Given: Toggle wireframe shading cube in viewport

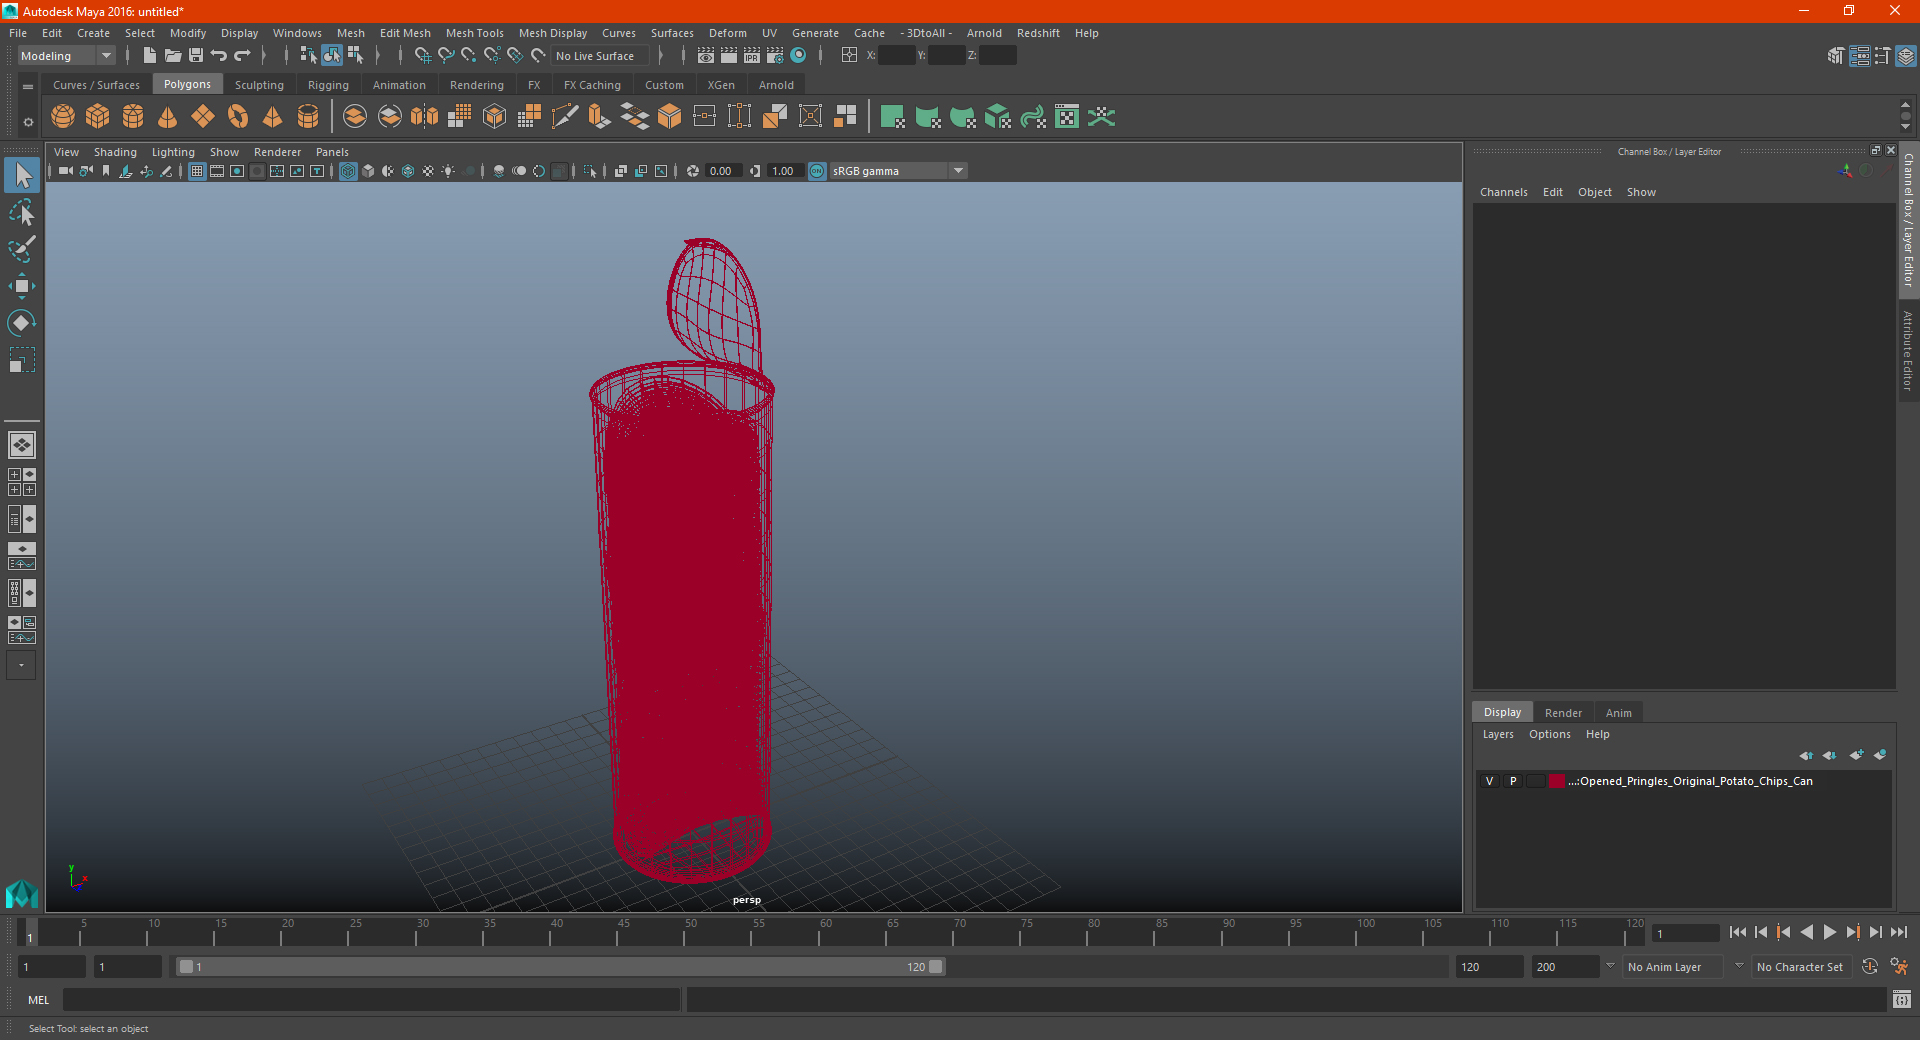Looking at the screenshot, I should pyautogui.click(x=348, y=171).
